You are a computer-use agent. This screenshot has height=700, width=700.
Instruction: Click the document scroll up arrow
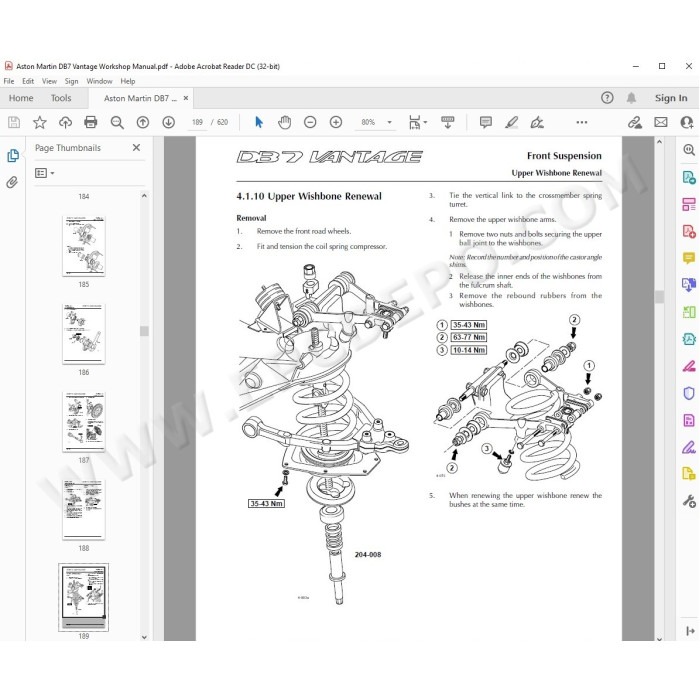pos(659,142)
